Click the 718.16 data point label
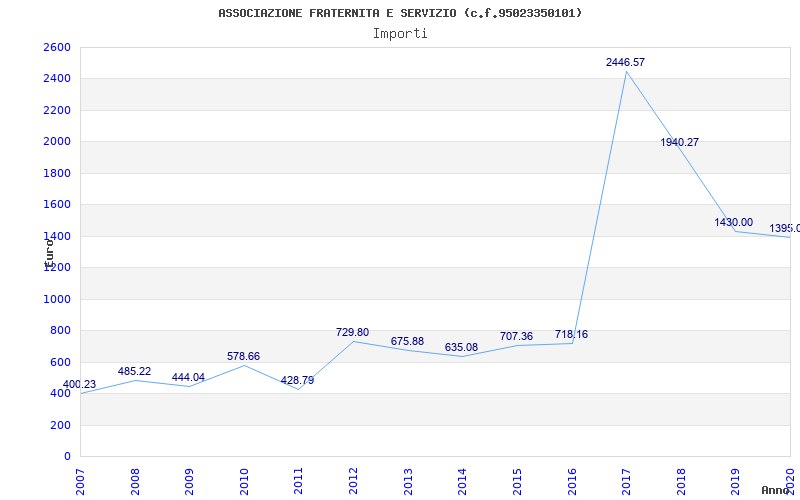The width and height of the screenshot is (800, 500). click(x=571, y=335)
